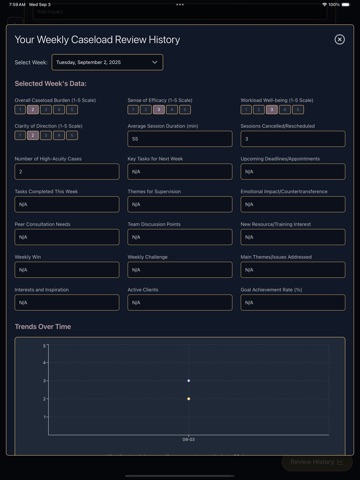Select 4 on Workload Well-being scale
This screenshot has width=360, height=480.
285,110
